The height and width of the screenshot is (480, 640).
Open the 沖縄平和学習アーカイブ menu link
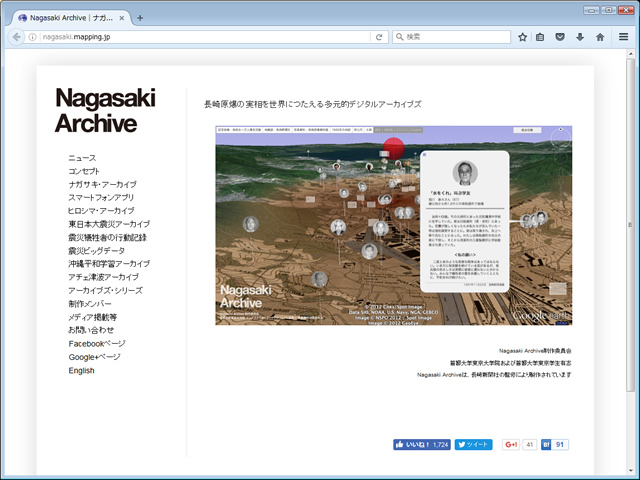109,264
